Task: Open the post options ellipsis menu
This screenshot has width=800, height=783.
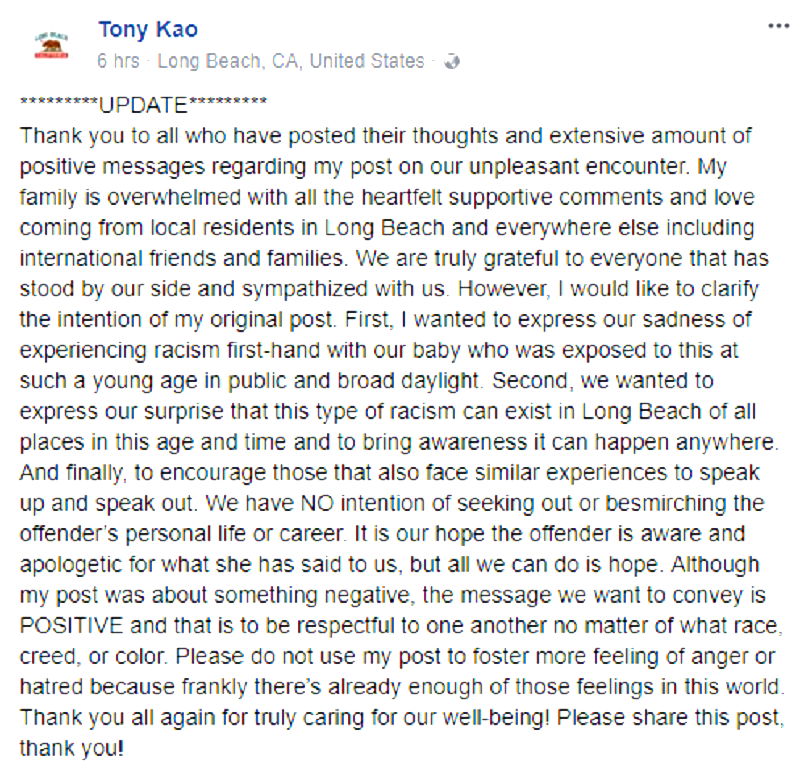Action: point(777,25)
